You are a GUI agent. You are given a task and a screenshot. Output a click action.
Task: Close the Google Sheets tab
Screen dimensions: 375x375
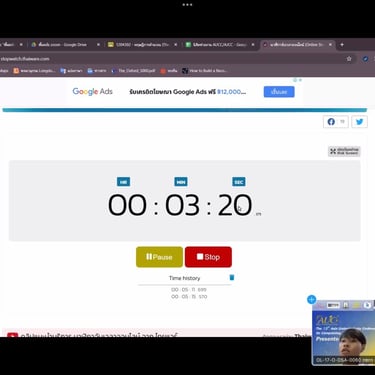253,44
